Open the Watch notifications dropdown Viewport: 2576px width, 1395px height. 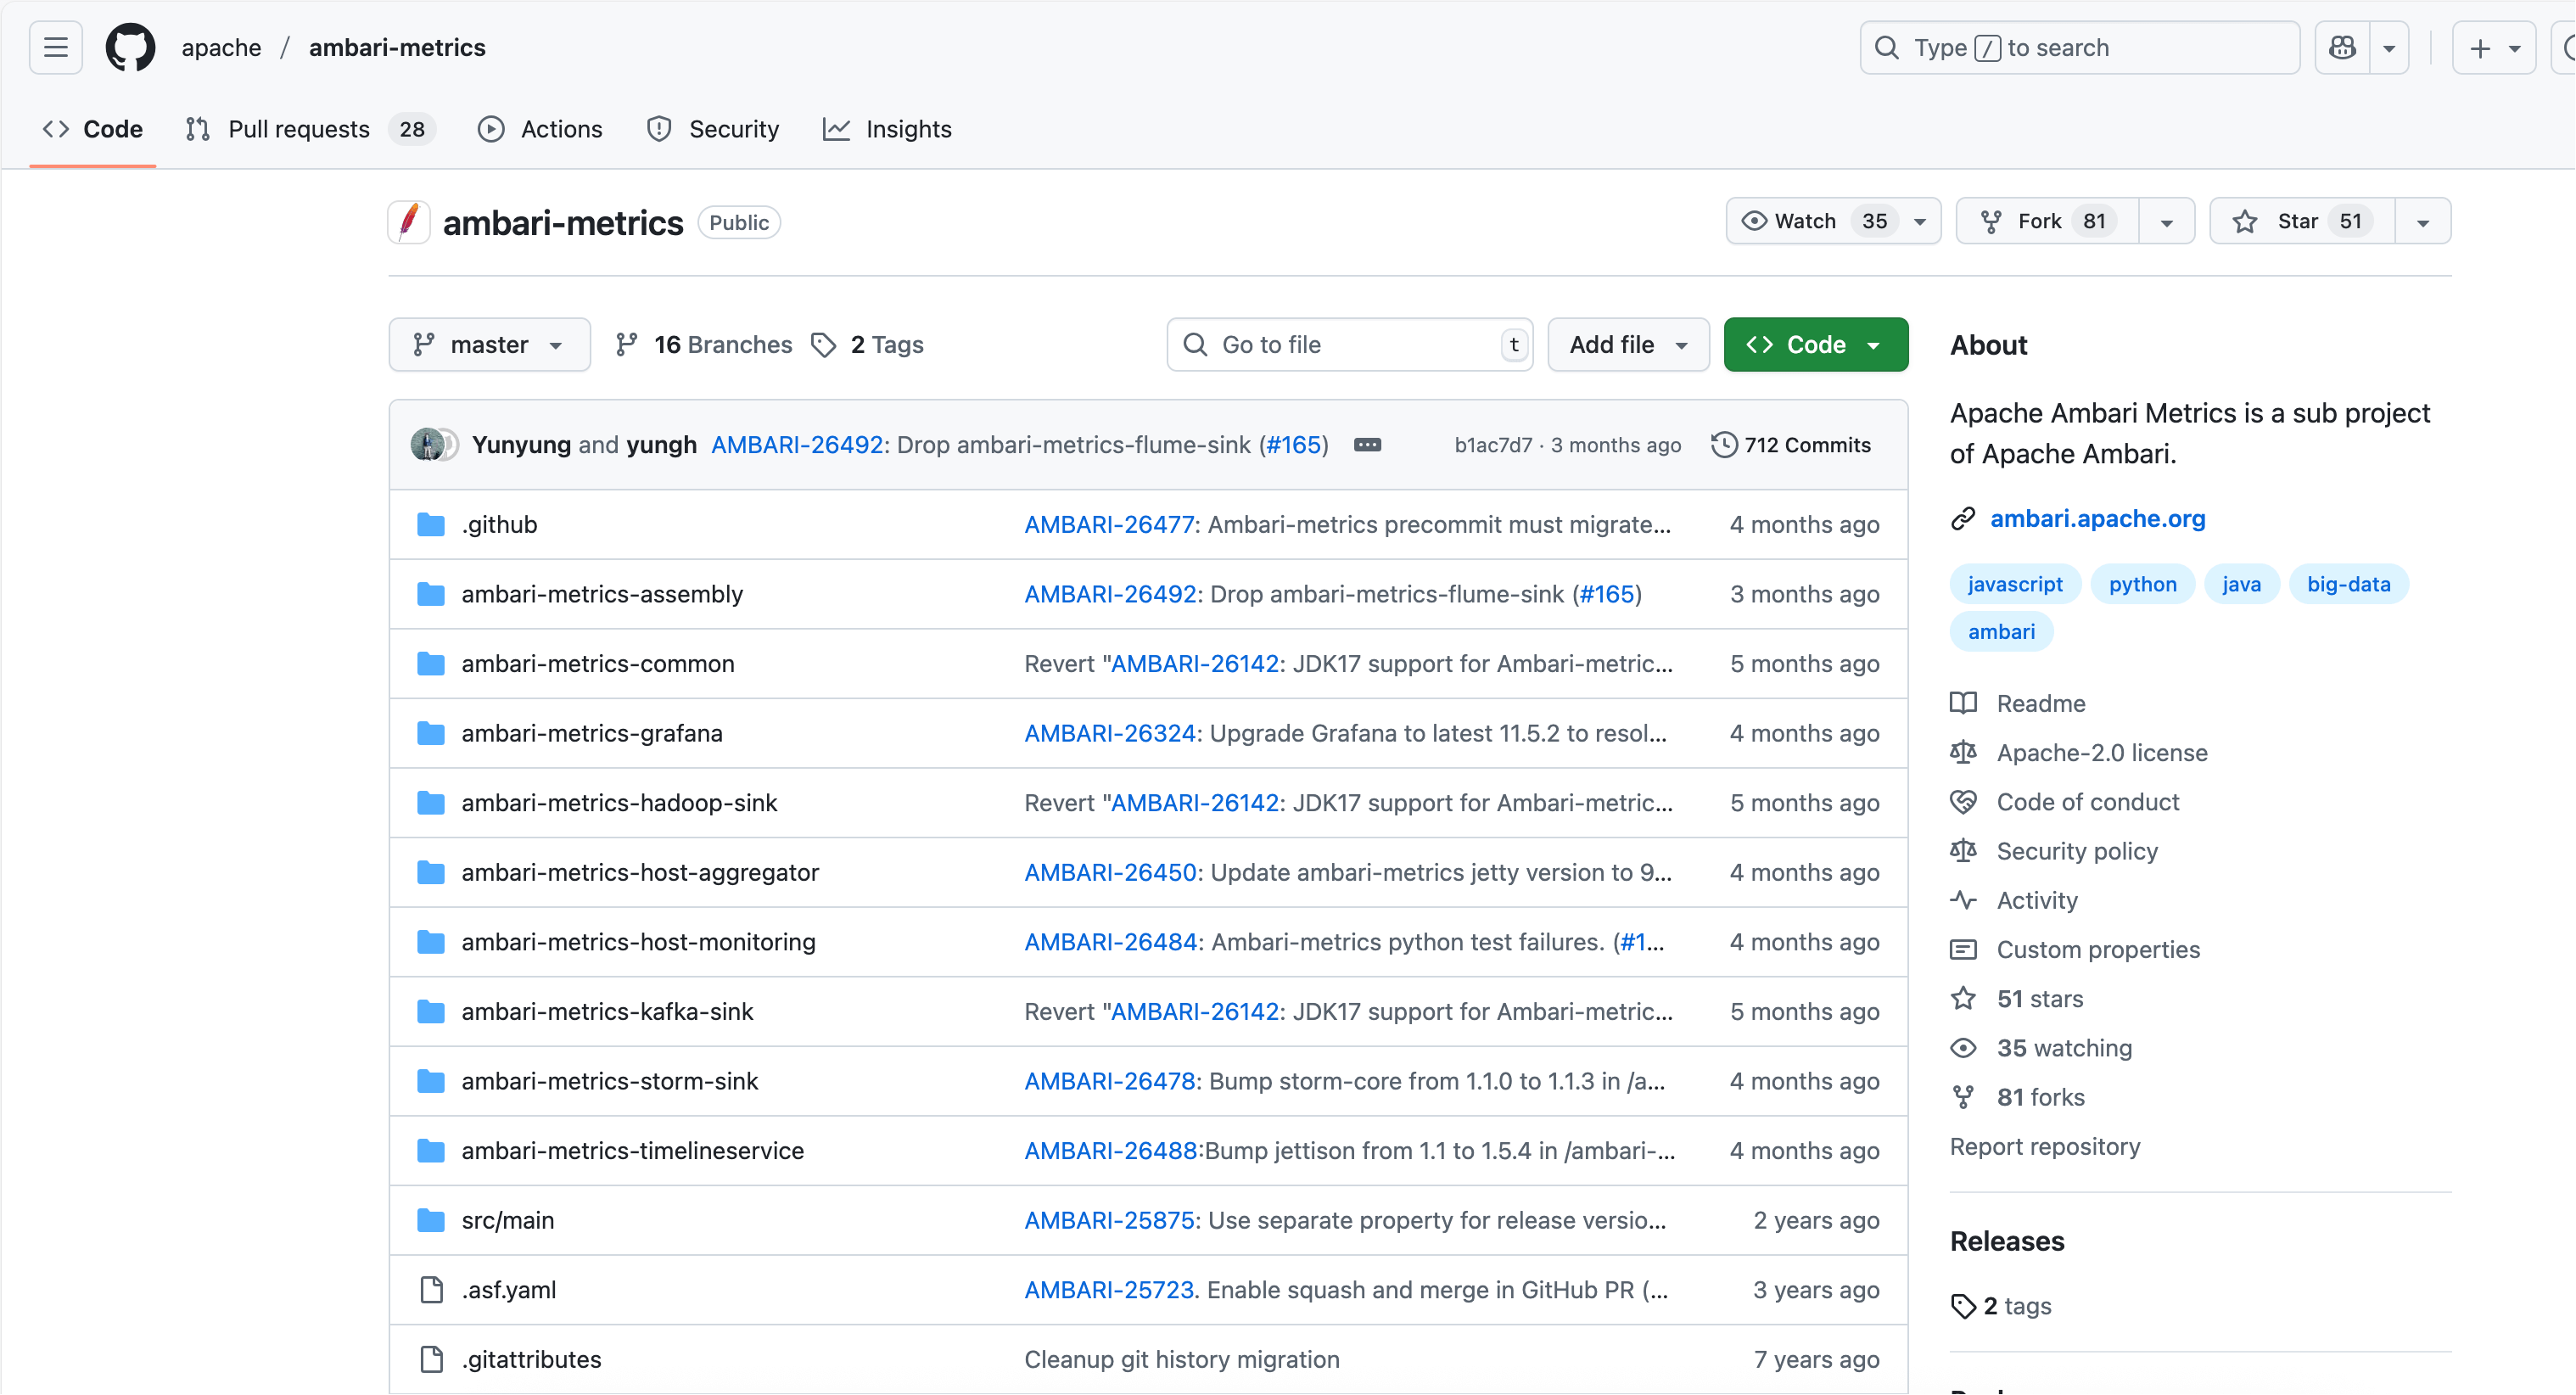(1832, 221)
